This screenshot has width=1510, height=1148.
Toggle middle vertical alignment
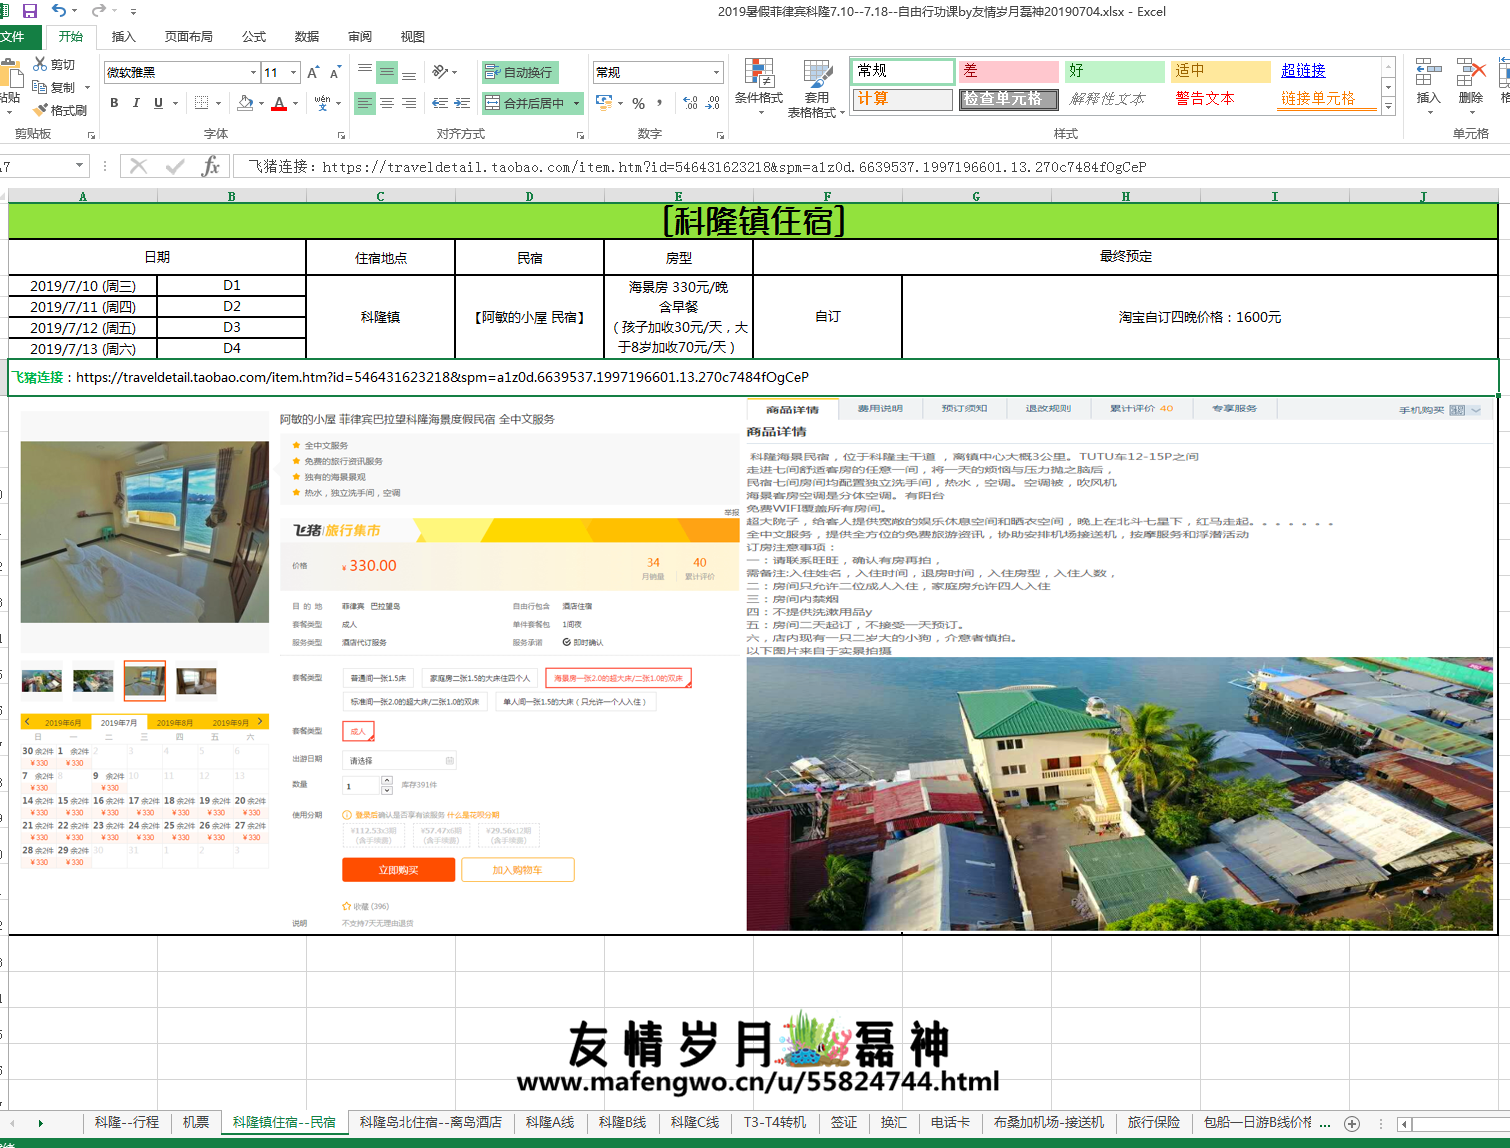click(x=387, y=72)
